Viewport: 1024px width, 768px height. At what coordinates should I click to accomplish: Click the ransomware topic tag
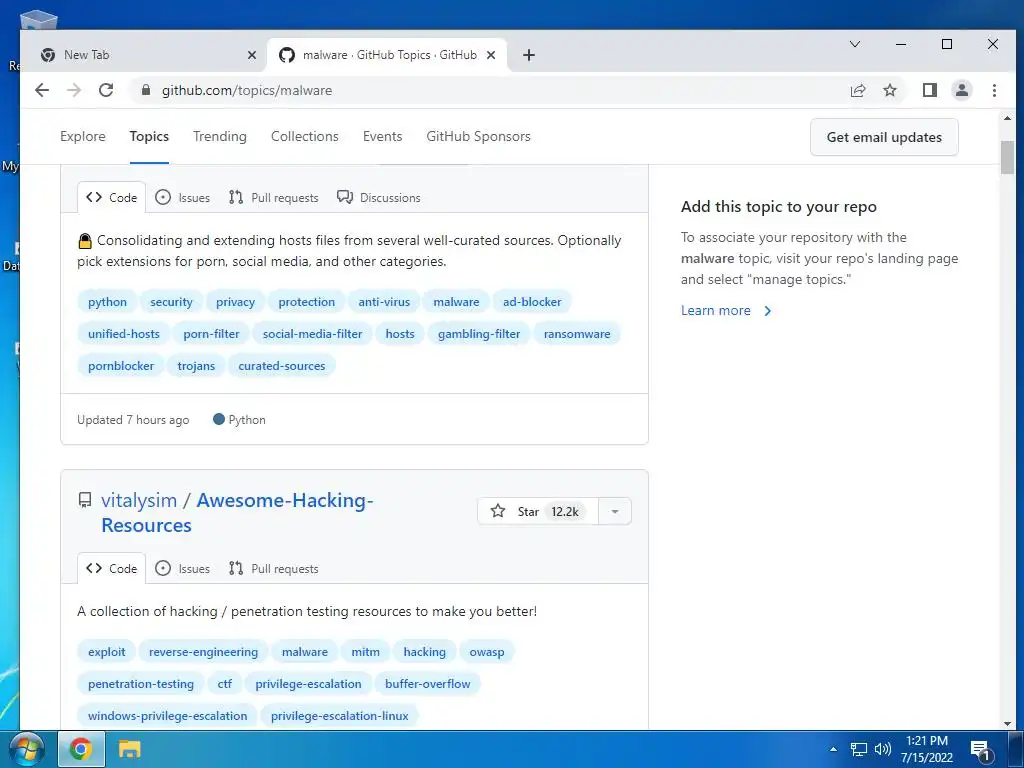577,334
